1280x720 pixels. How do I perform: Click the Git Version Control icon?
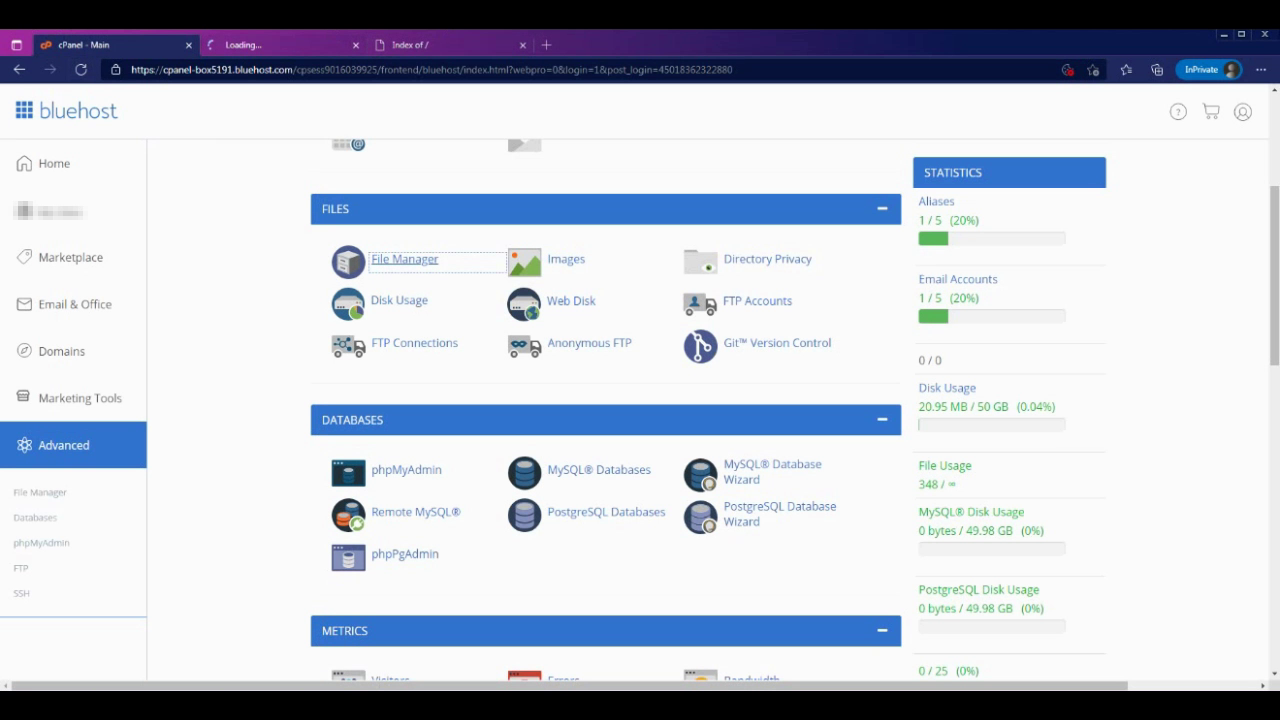(x=700, y=346)
